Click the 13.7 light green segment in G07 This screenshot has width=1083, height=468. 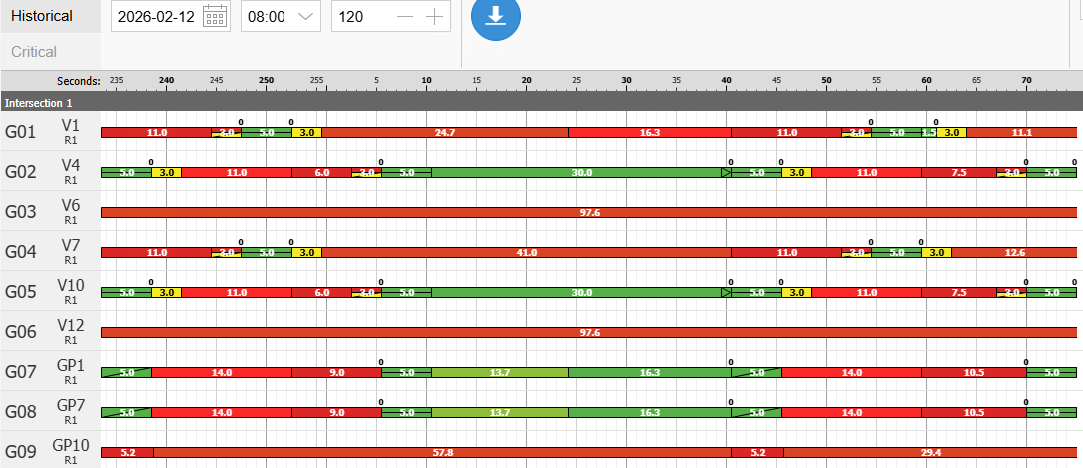tap(500, 373)
